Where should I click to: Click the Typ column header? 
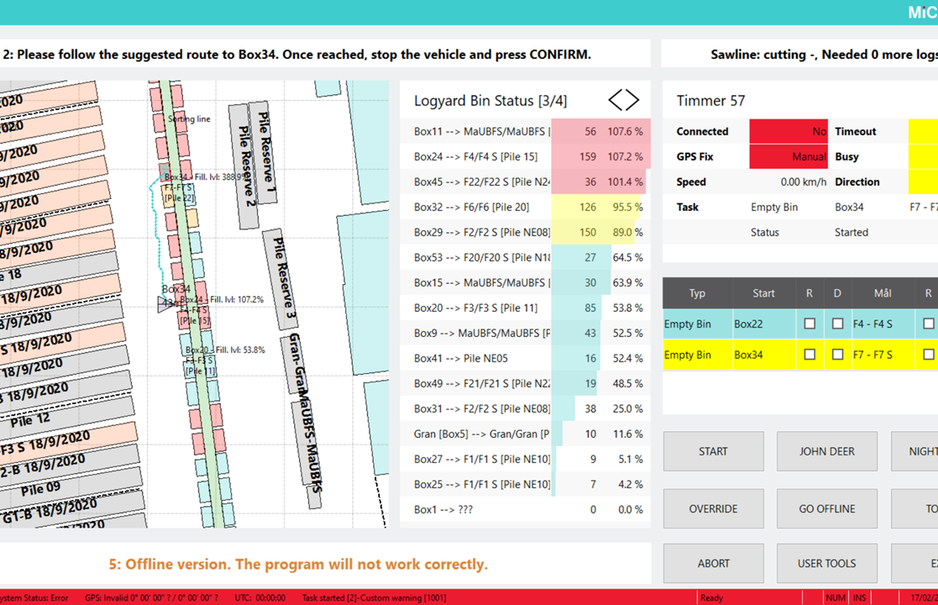(697, 294)
